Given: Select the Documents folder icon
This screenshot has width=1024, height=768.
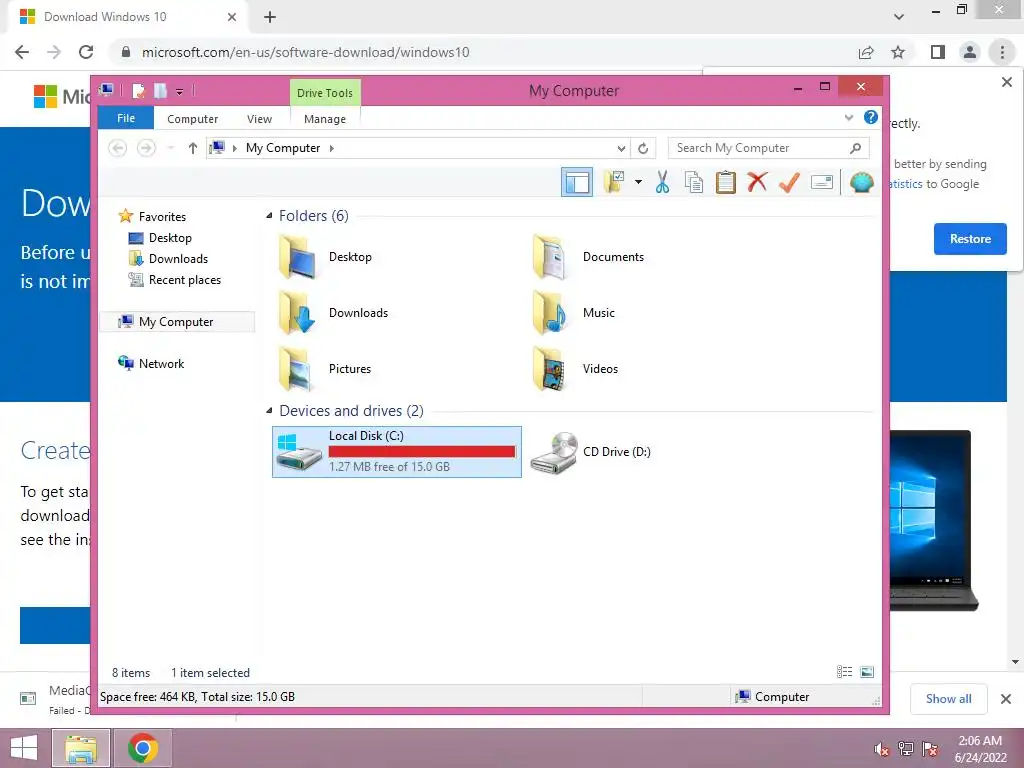Looking at the screenshot, I should point(549,257).
